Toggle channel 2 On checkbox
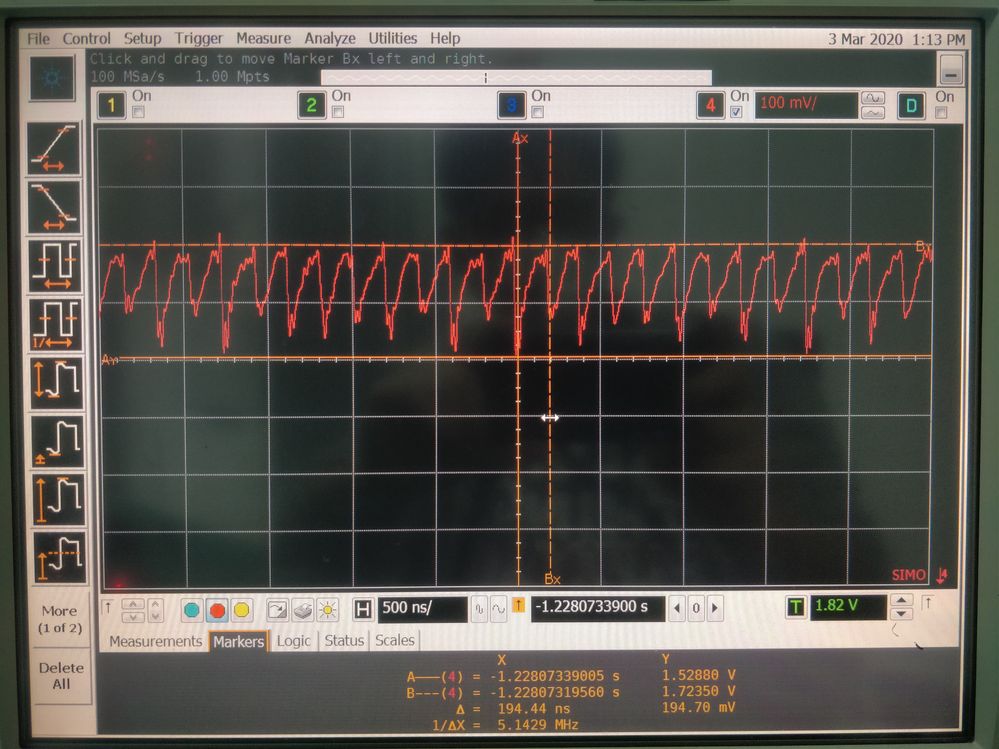Image resolution: width=999 pixels, height=749 pixels. (x=338, y=112)
